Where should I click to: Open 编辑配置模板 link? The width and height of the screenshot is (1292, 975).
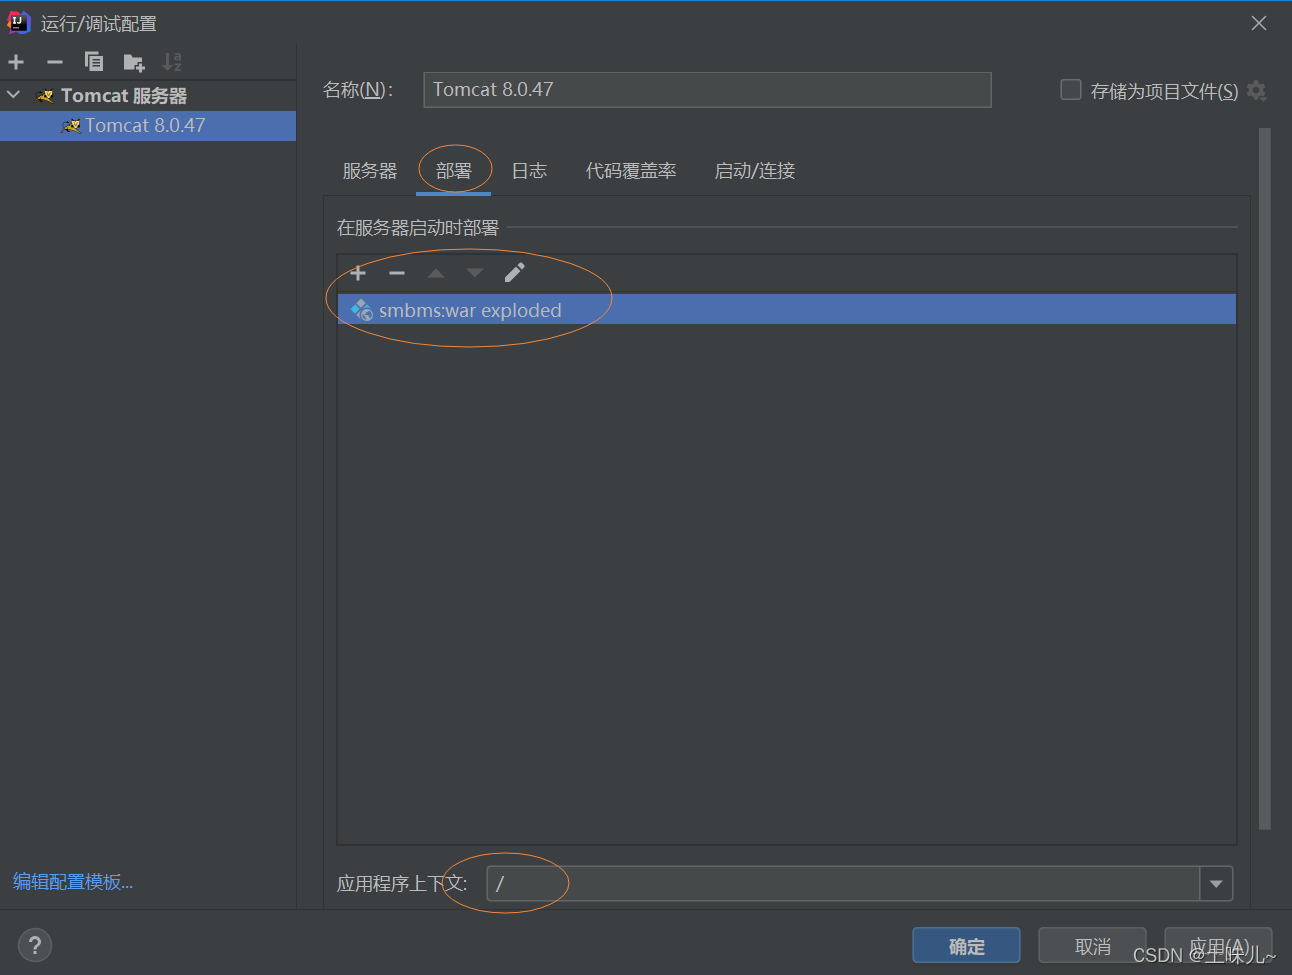[73, 882]
